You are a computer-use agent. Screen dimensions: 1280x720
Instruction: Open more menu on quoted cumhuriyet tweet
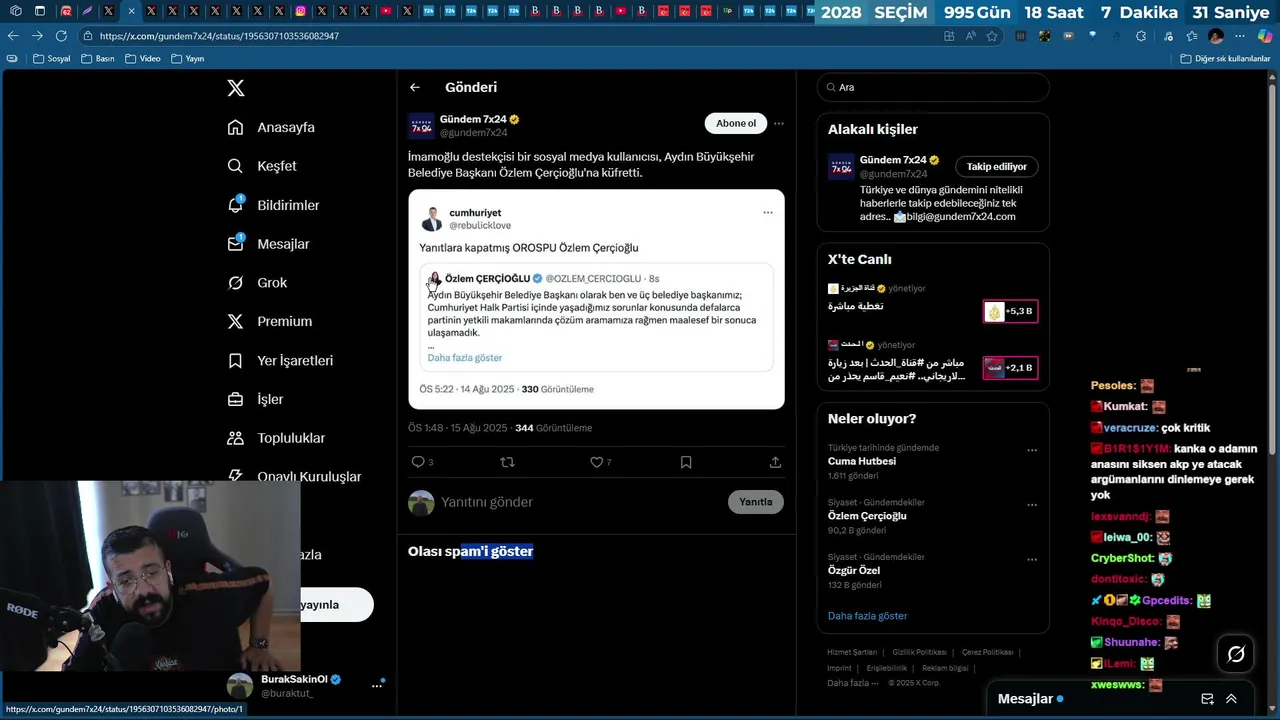(768, 212)
